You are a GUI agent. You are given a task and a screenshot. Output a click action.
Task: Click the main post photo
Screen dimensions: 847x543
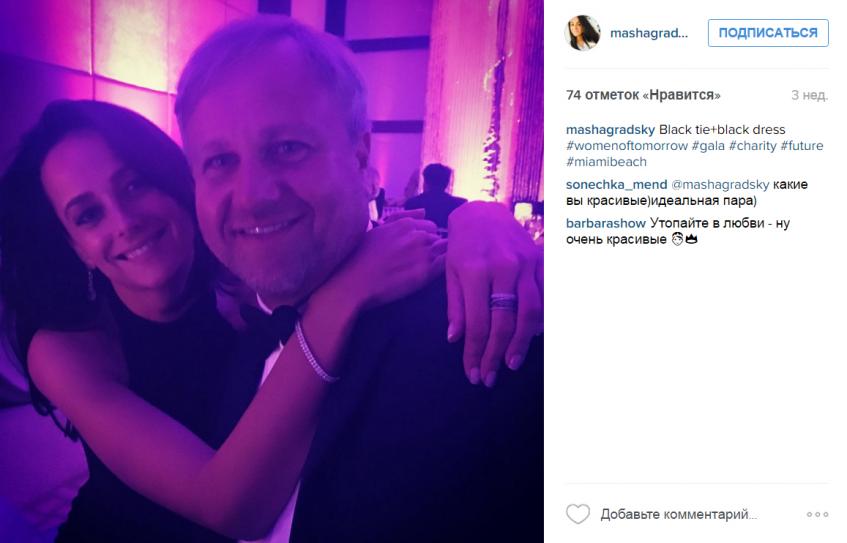[272, 271]
